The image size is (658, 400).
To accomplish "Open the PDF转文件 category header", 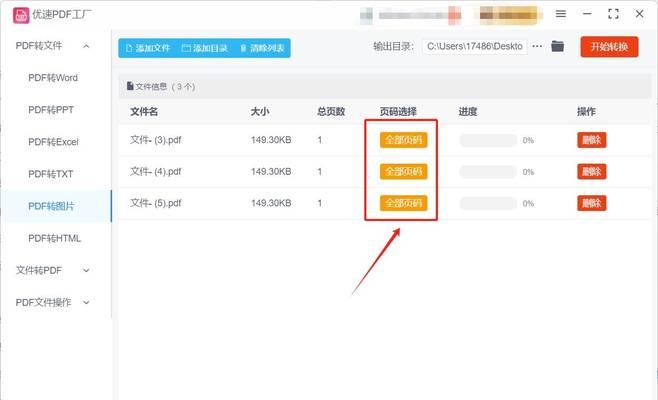I will point(39,46).
